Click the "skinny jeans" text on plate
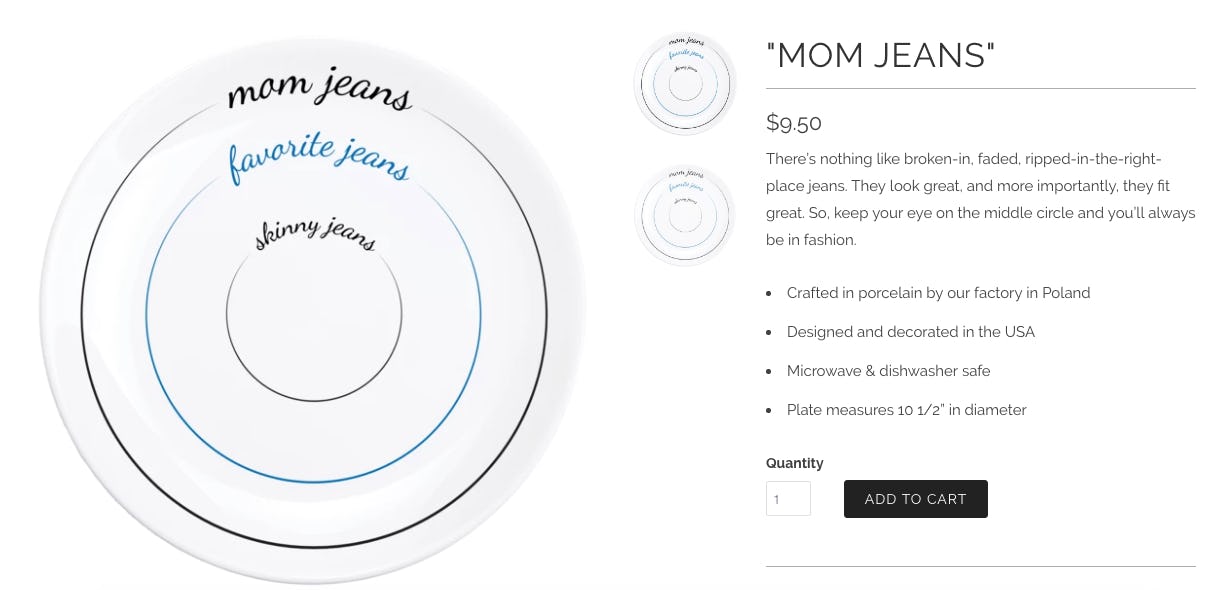This screenshot has width=1222, height=590. 315,232
